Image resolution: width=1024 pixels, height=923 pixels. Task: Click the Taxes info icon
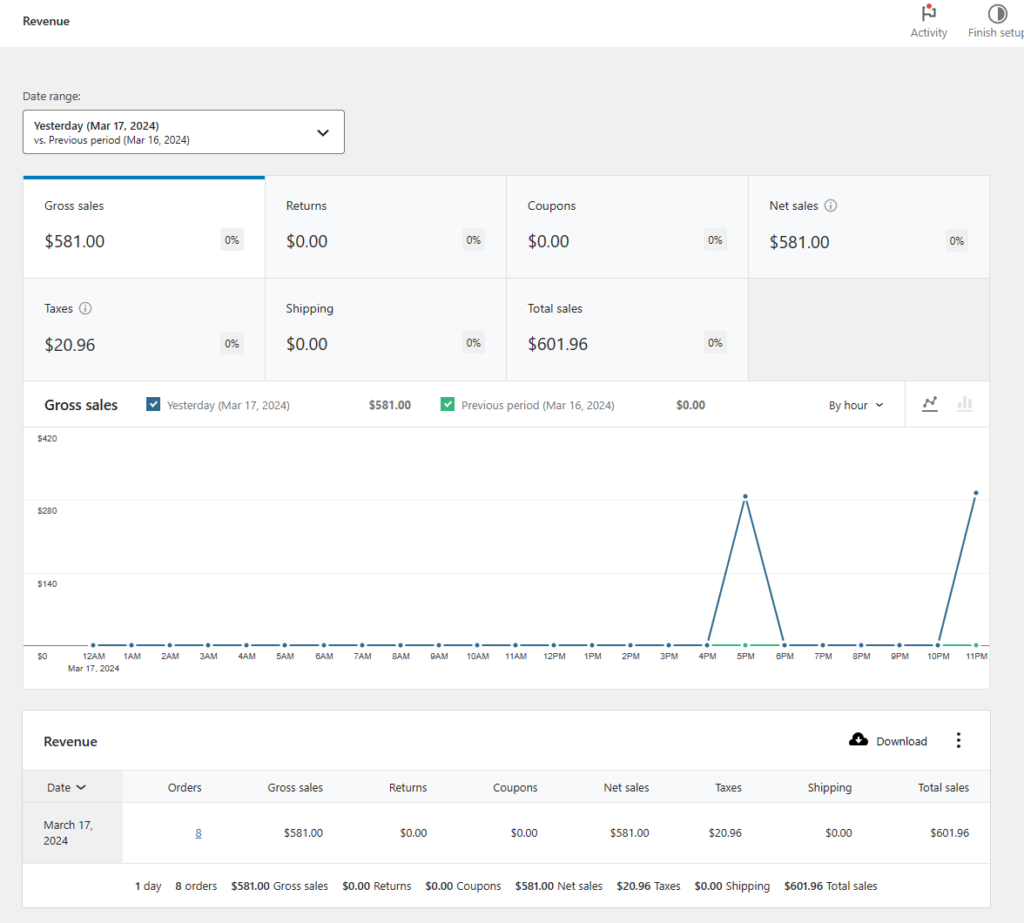pyautogui.click(x=85, y=309)
